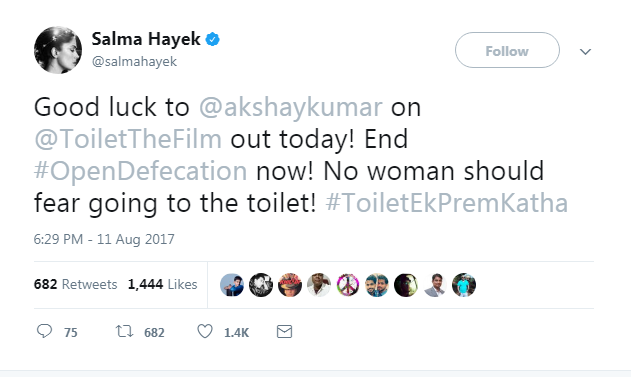Open the @salmahayek handle link
Image resolution: width=631 pixels, height=377 pixels.
click(x=134, y=62)
